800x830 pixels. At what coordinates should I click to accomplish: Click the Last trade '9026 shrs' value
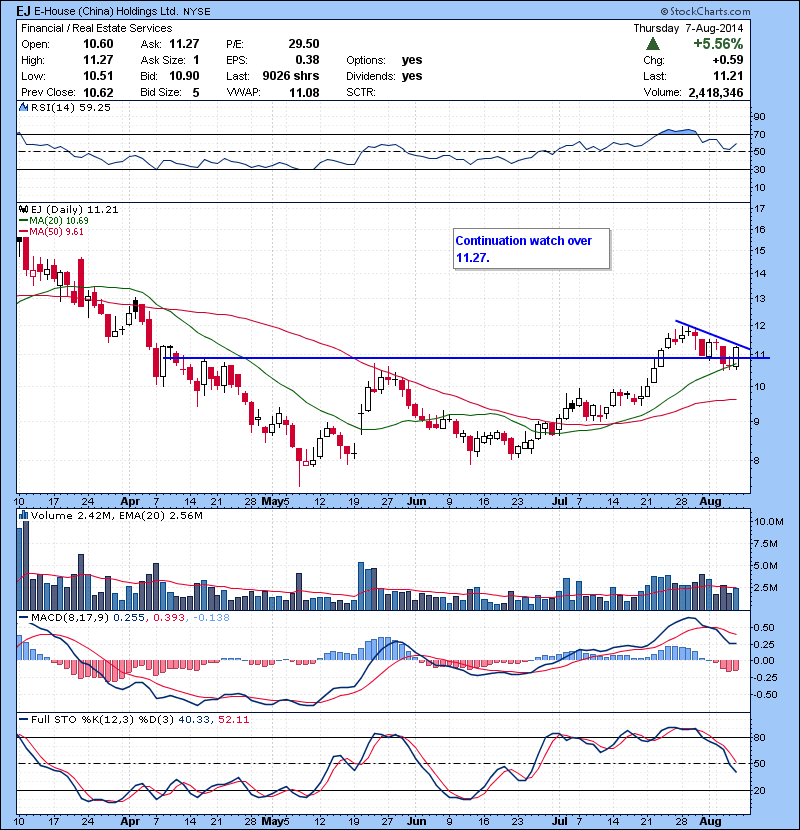tap(291, 76)
